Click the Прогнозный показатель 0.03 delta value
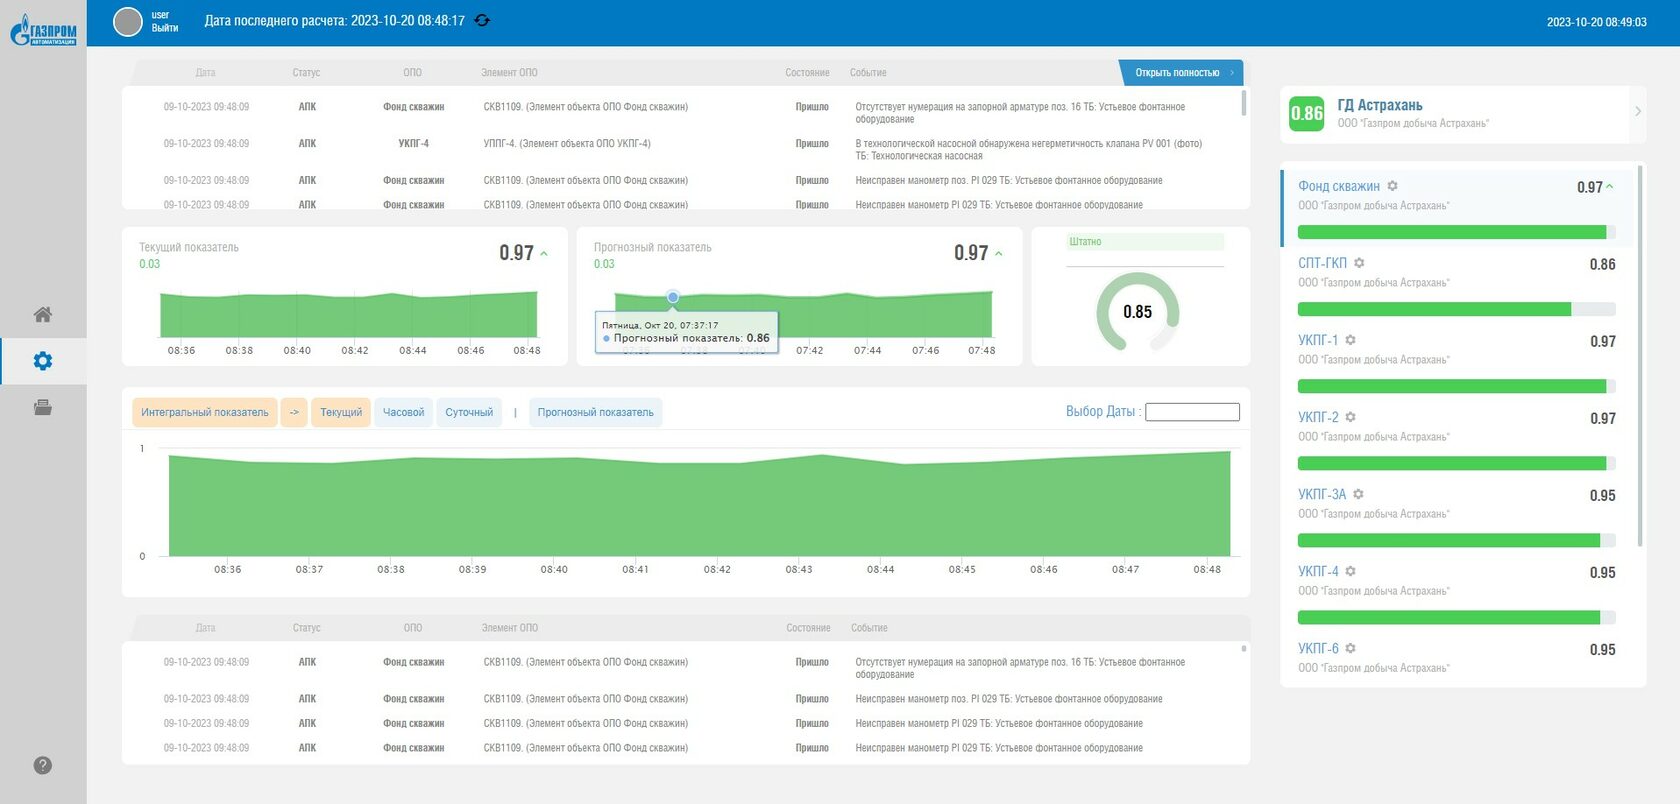Image resolution: width=1680 pixels, height=804 pixels. coord(604,264)
